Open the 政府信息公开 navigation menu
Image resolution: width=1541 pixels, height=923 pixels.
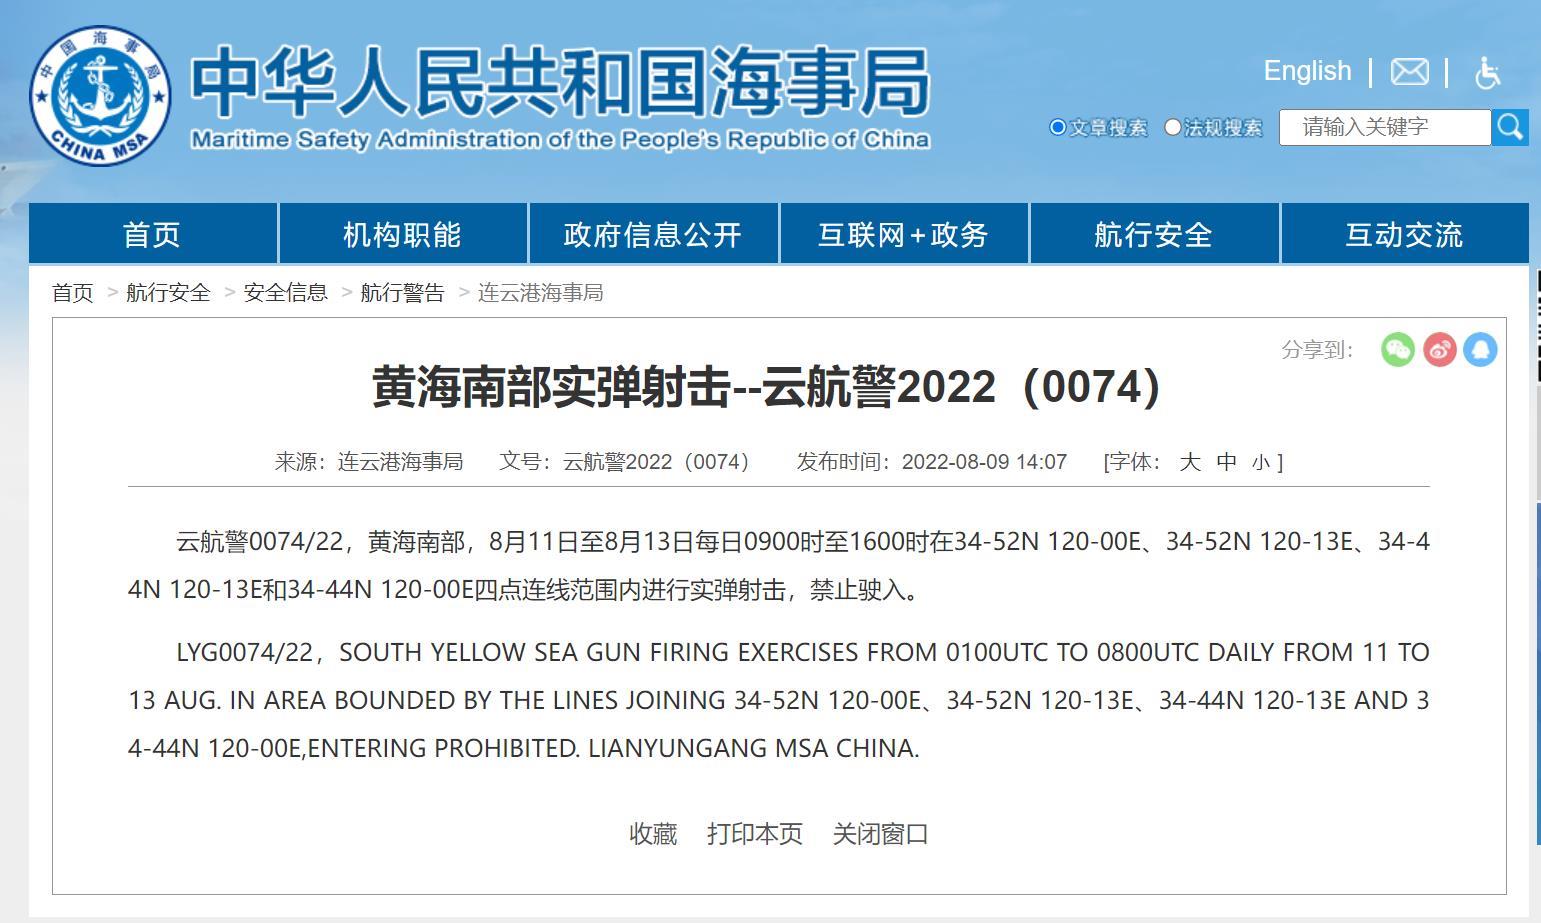pos(653,234)
